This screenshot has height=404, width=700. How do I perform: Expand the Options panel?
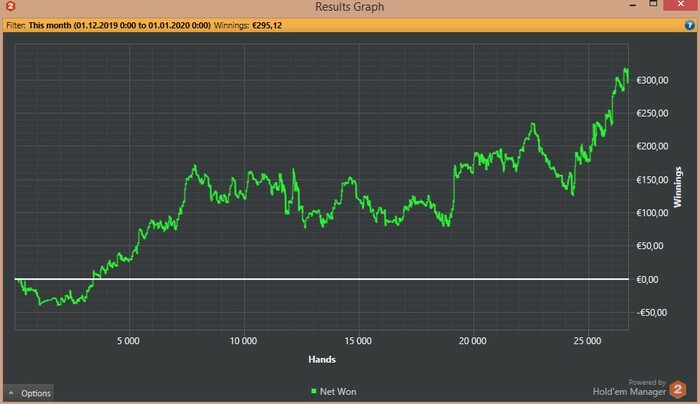[29, 393]
